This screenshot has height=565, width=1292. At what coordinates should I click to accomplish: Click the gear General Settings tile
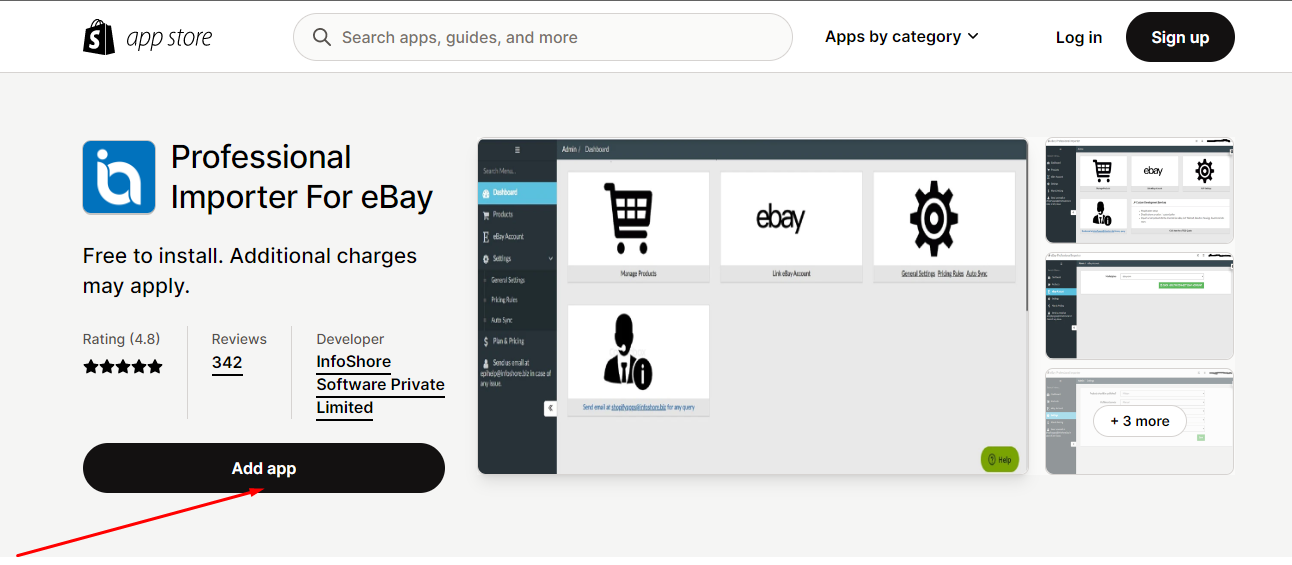[944, 226]
